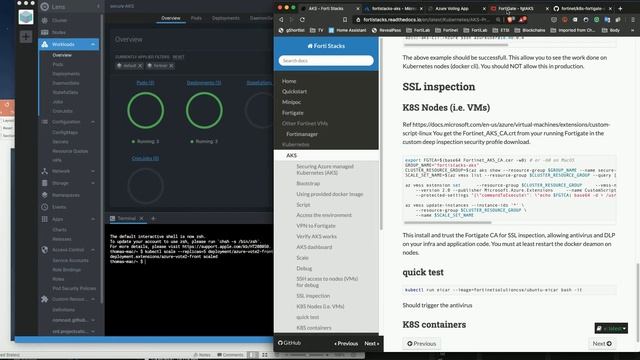Add a cluster with the plus icon
This screenshot has width=640, height=360.
(26, 37)
